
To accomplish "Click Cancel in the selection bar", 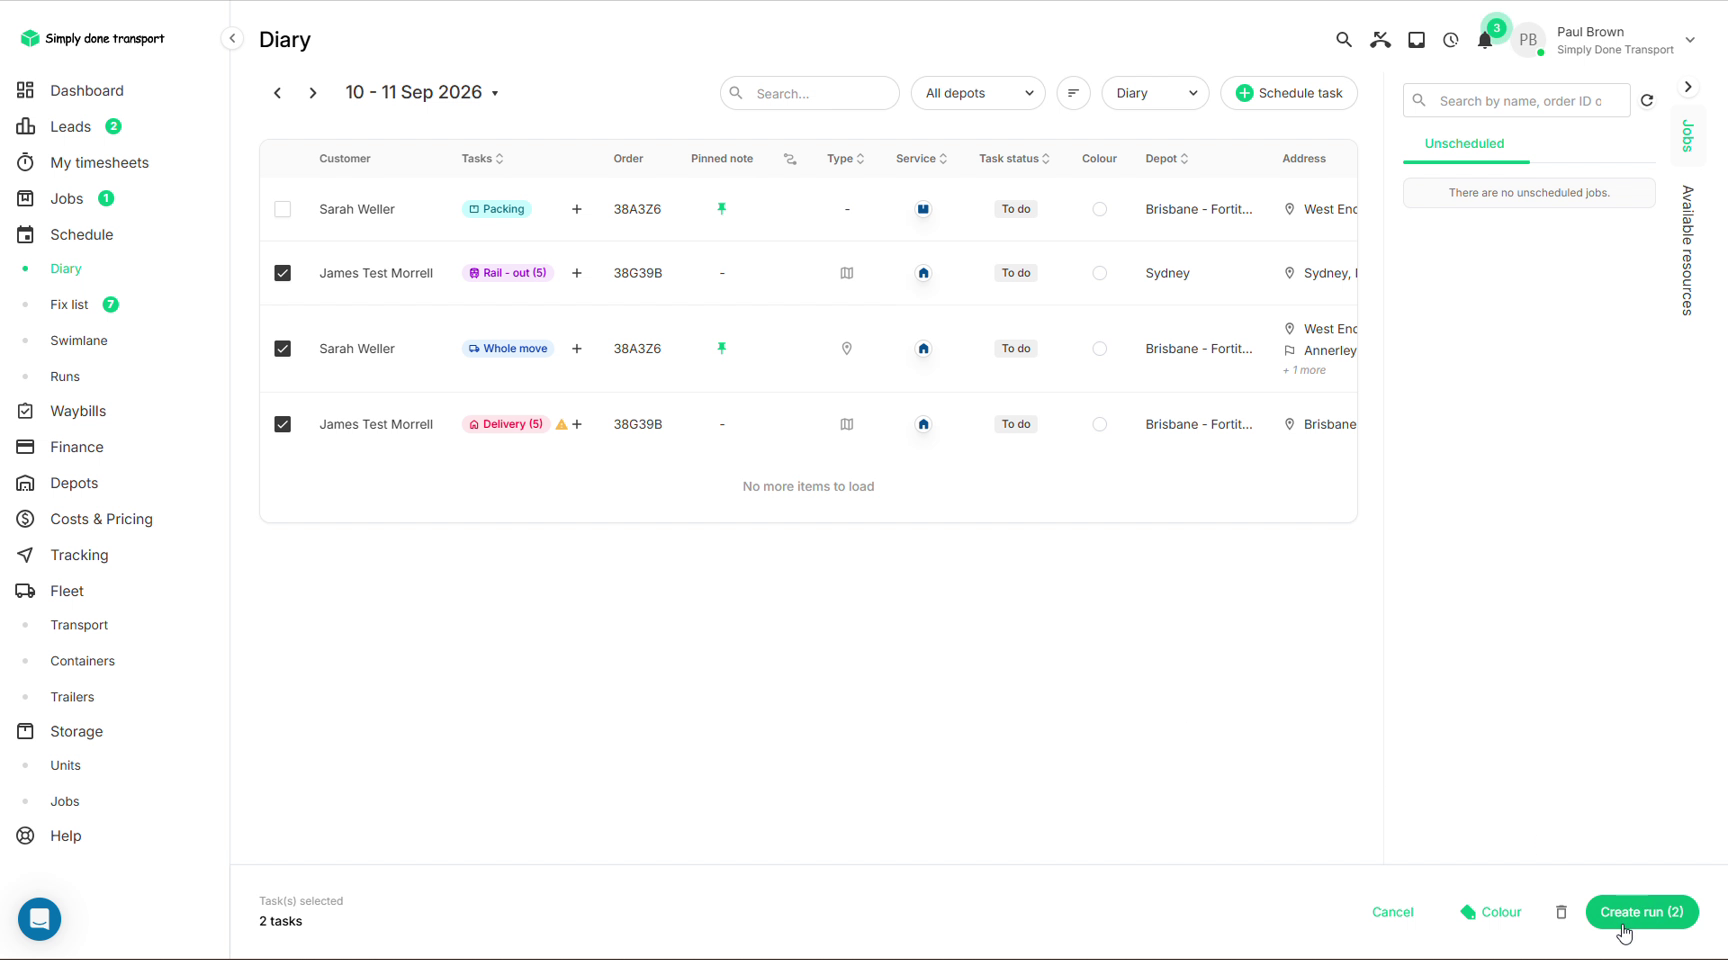I will [1392, 912].
